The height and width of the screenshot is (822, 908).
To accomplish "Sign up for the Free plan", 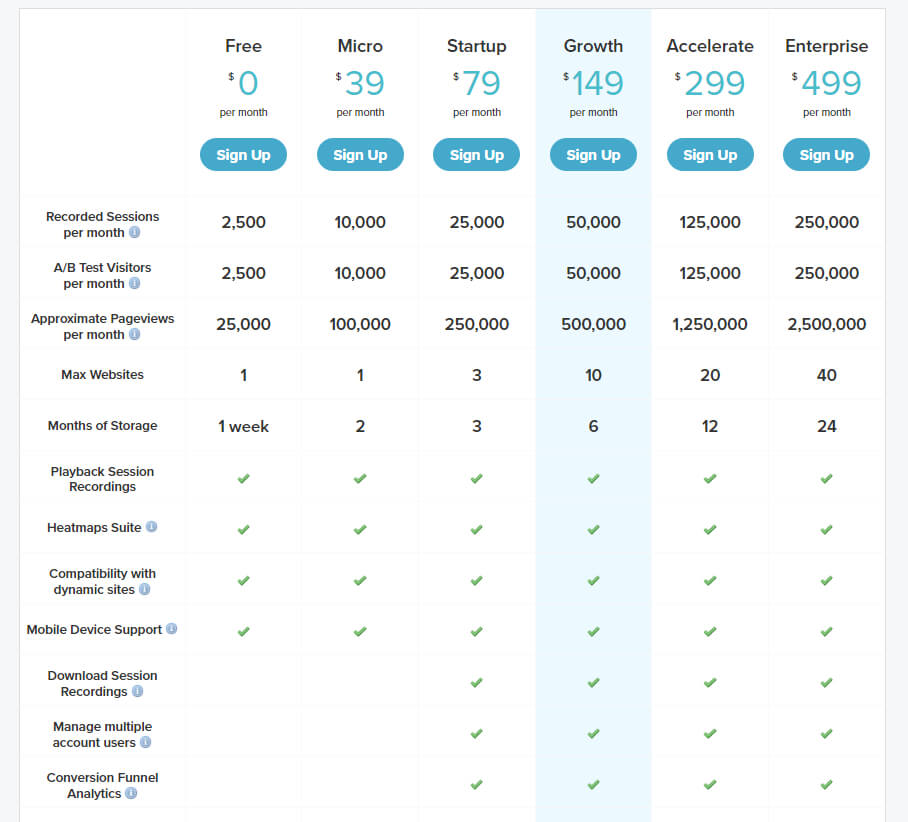I will coord(243,155).
